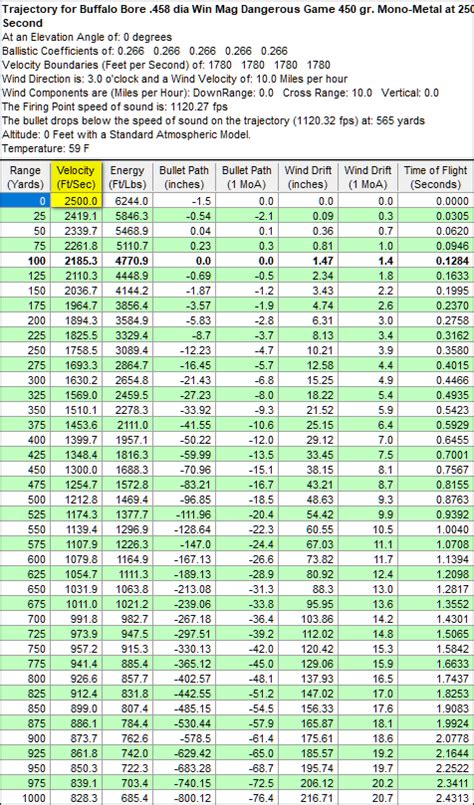Click the Range (Yards) column header

pyautogui.click(x=25, y=177)
